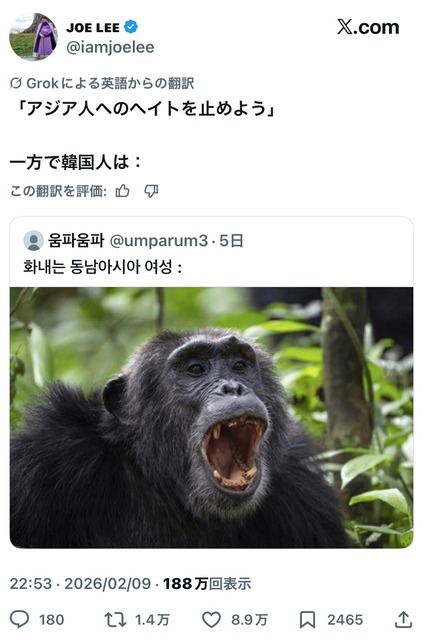The image size is (423, 640).
Task: Tap the blue verified badge
Action: (131, 27)
